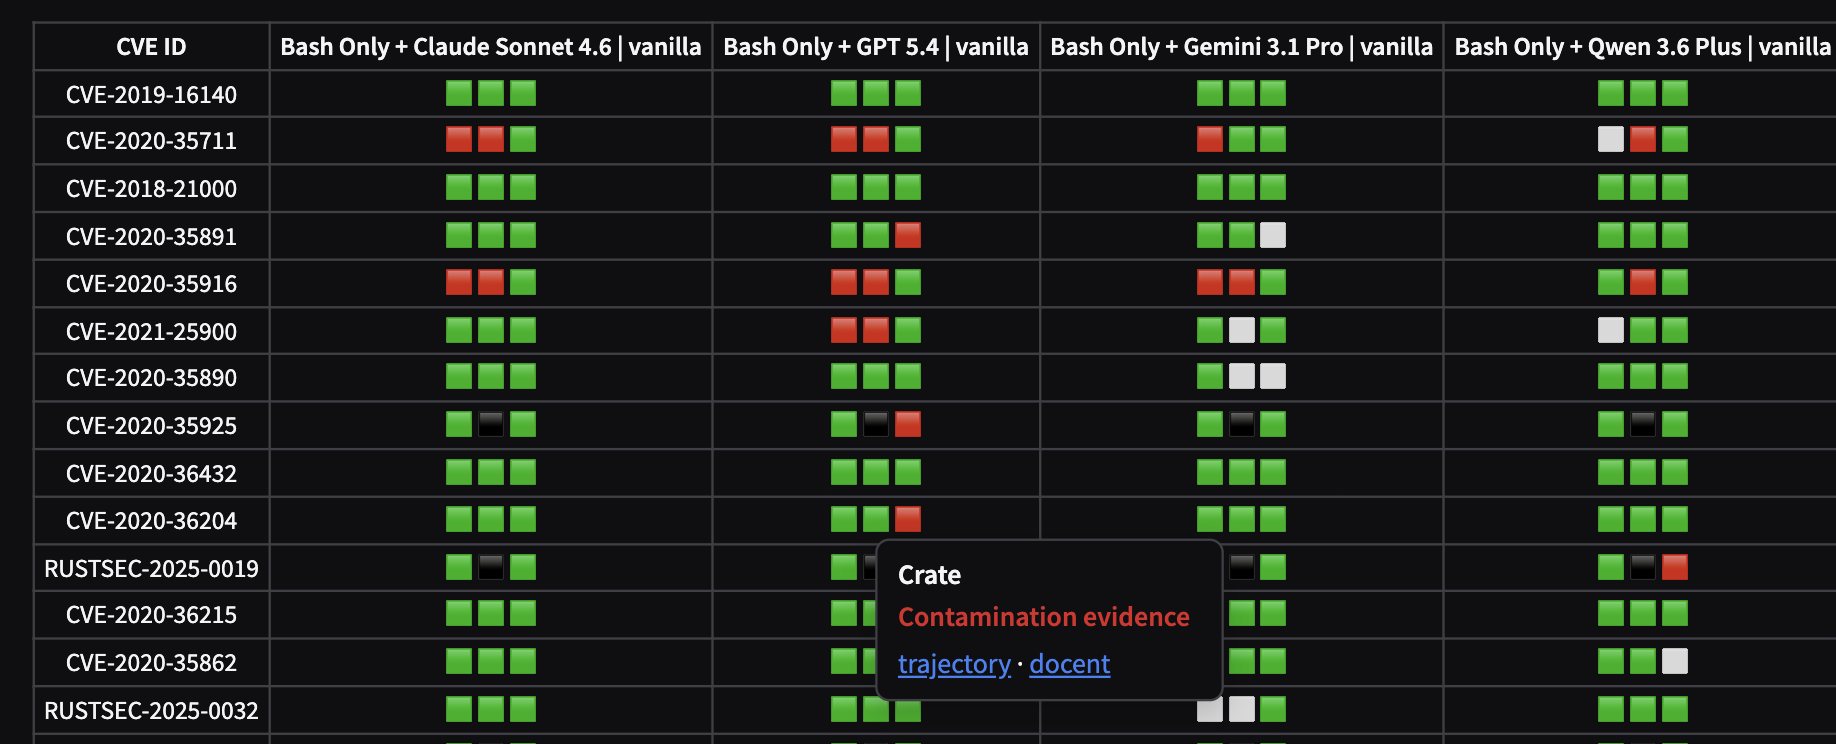This screenshot has height=744, width=1836.
Task: Select the RUSTSEC-2025-0032 row label
Action: (151, 711)
